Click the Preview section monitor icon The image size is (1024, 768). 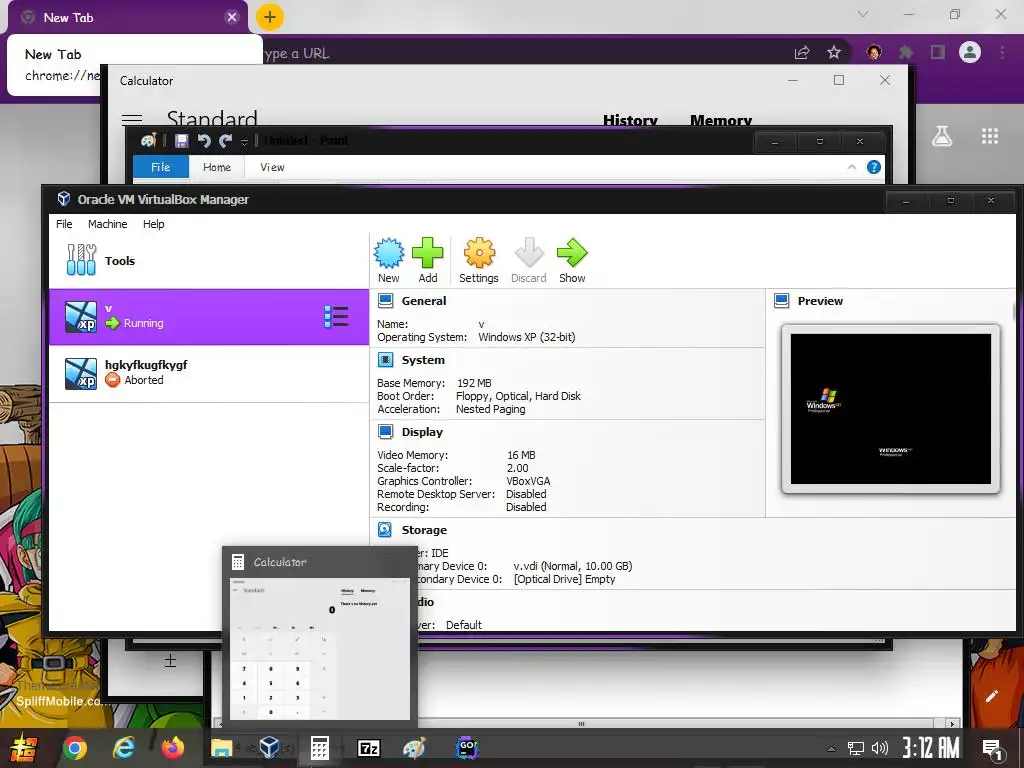pos(782,300)
